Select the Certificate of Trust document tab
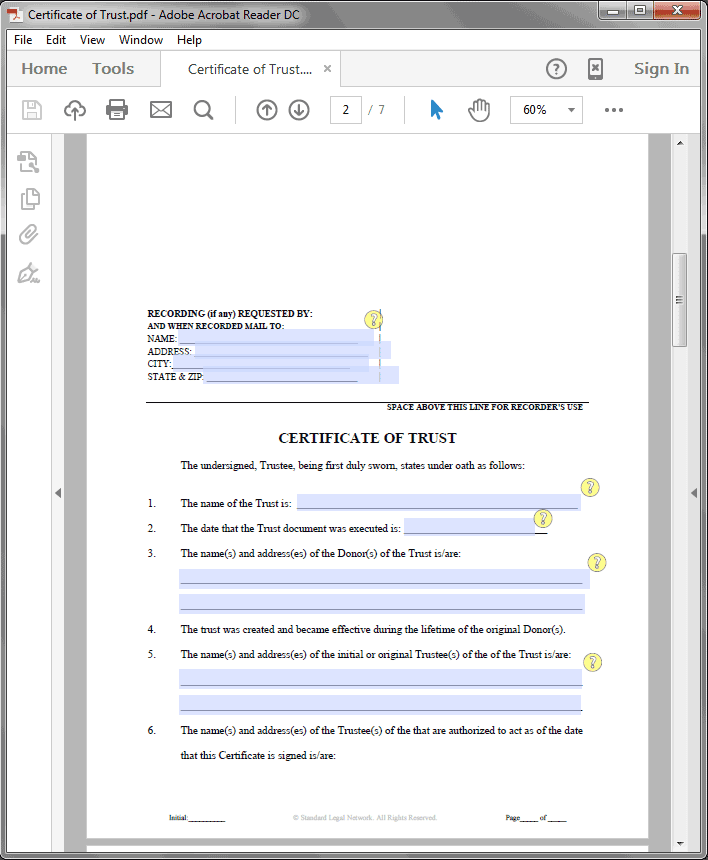Image resolution: width=708 pixels, height=860 pixels. pyautogui.click(x=250, y=69)
